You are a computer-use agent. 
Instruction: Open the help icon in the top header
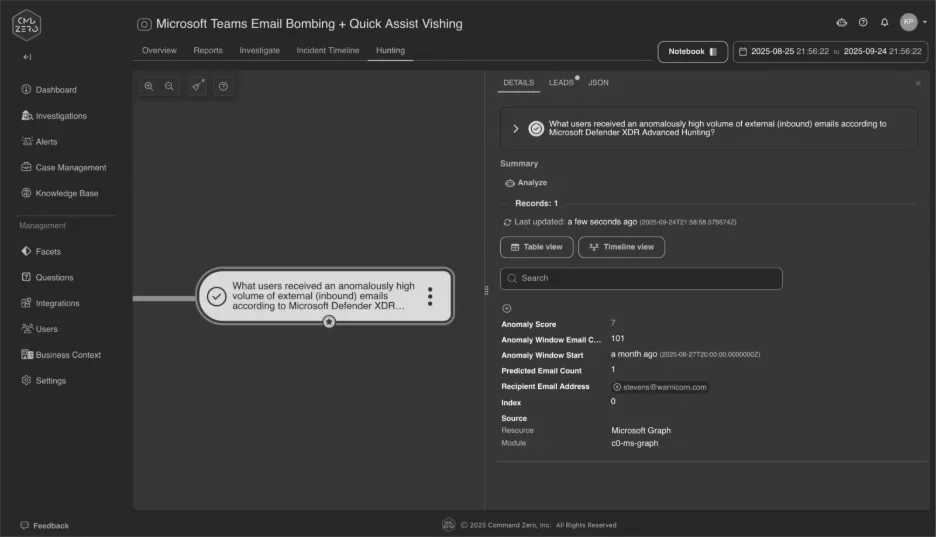click(863, 23)
